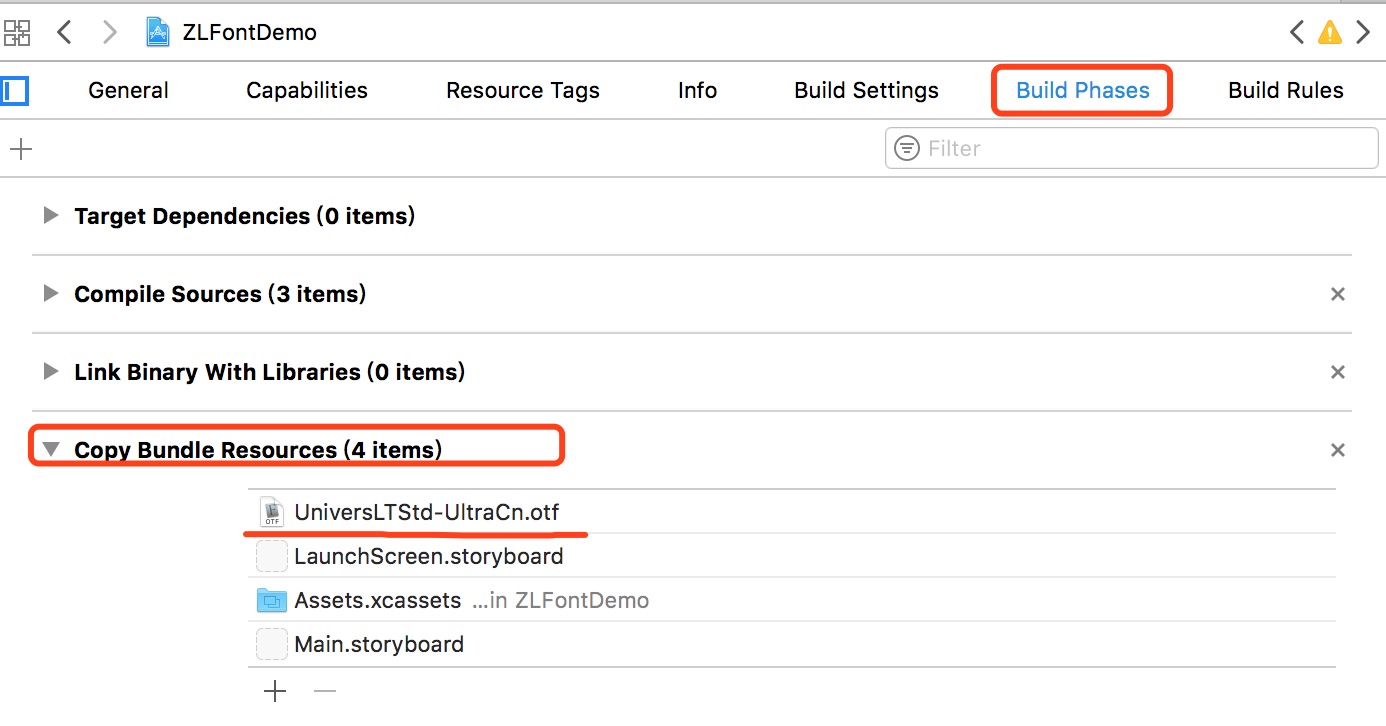
Task: Switch to the Build Settings tab
Action: pyautogui.click(x=866, y=91)
